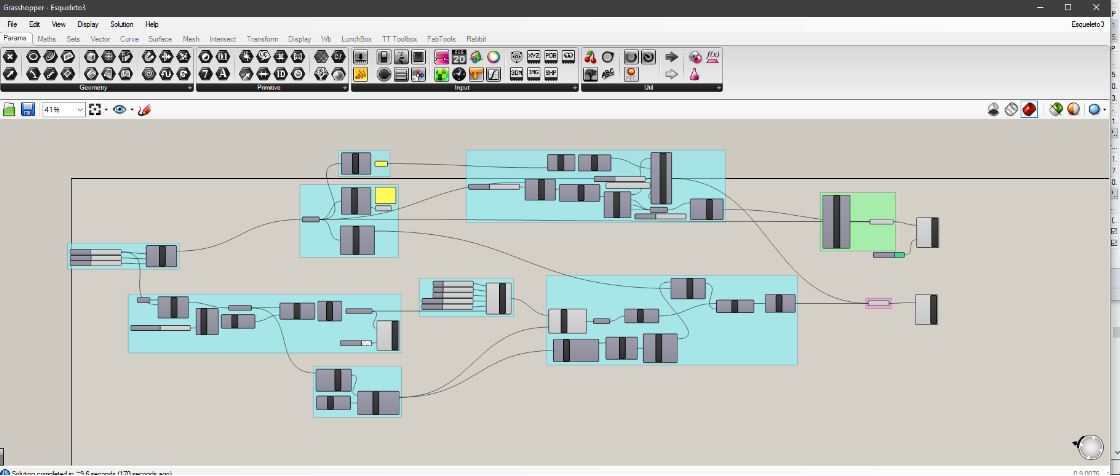The height and width of the screenshot is (476, 1120).
Task: Select the Vector parameter arrow icon
Action: (x=10, y=74)
